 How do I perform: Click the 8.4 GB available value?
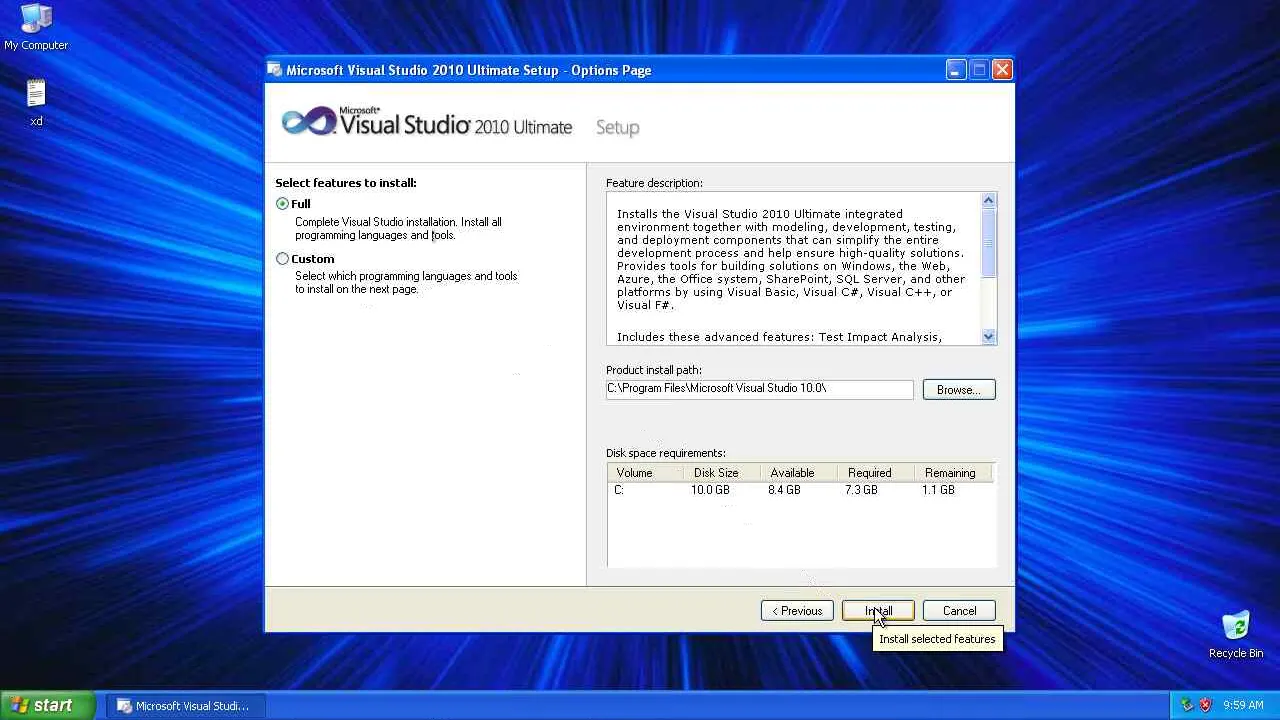tap(784, 490)
